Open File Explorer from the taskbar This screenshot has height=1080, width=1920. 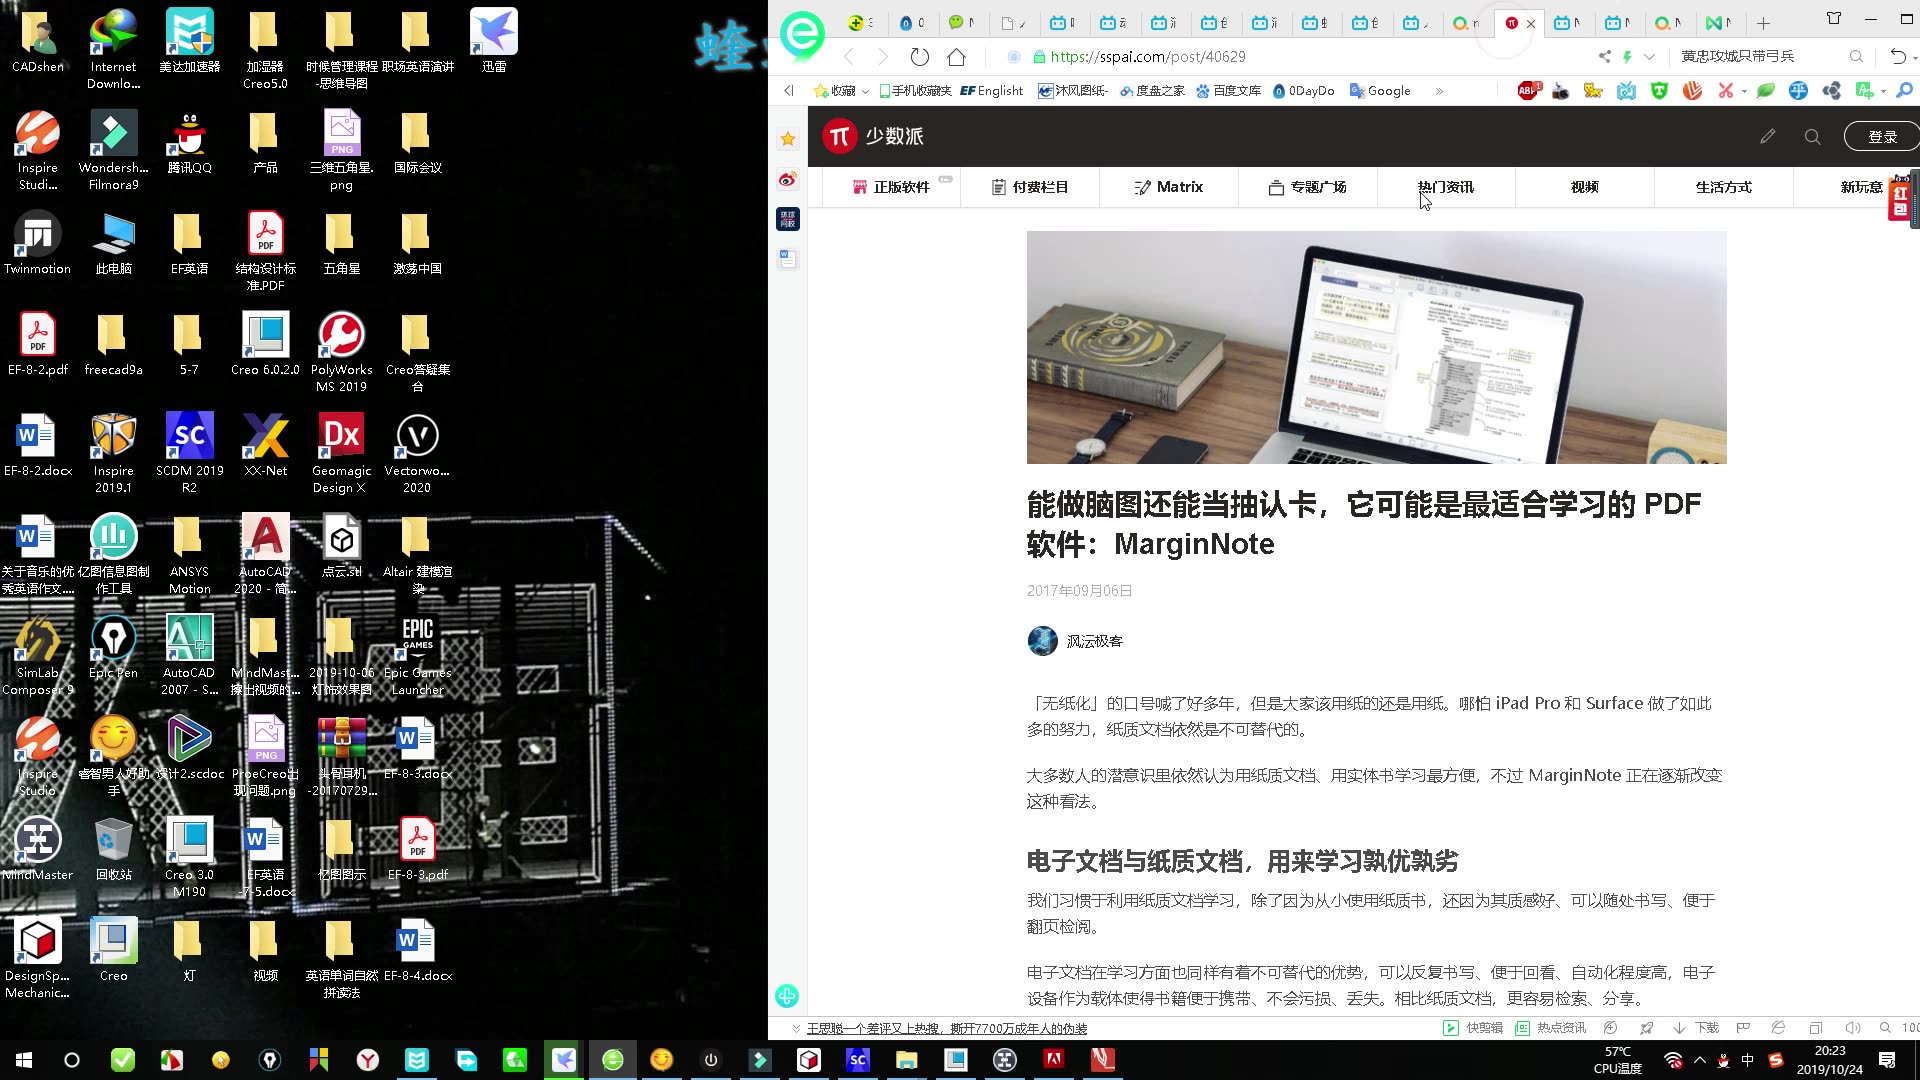point(907,1060)
